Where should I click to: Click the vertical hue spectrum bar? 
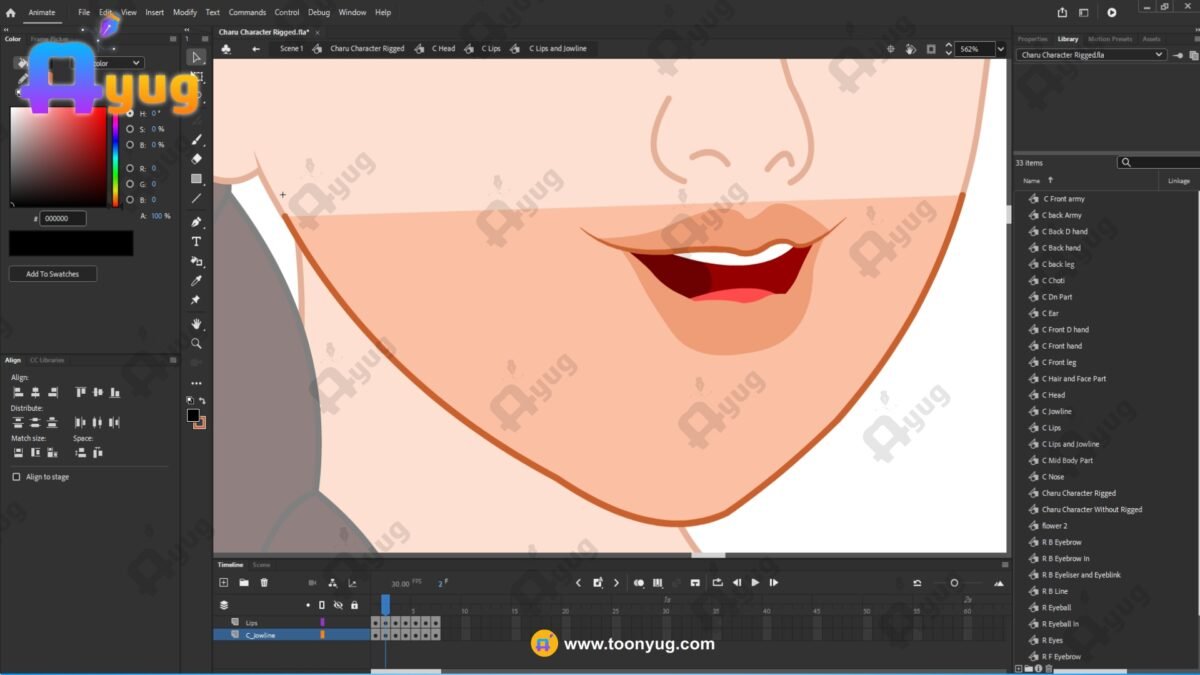[x=115, y=157]
